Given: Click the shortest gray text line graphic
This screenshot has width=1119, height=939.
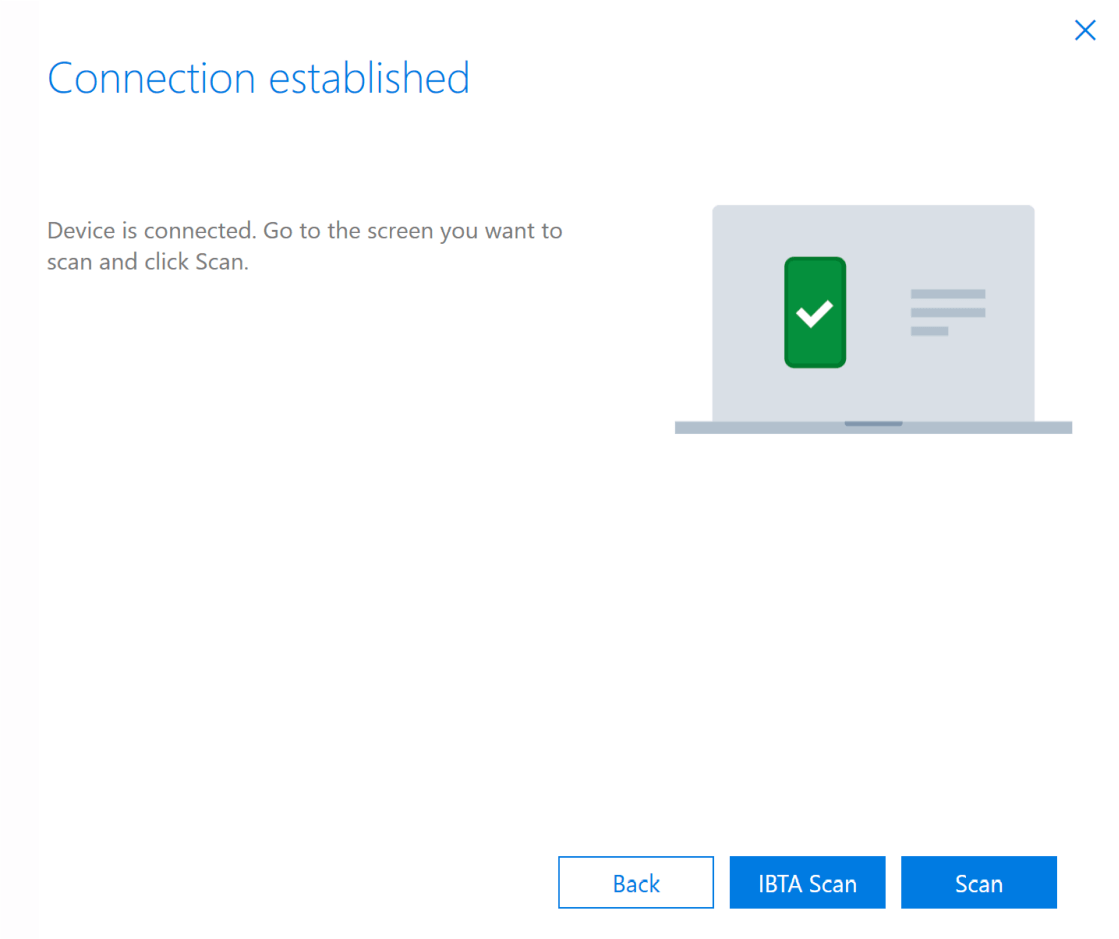Looking at the screenshot, I should [x=929, y=331].
